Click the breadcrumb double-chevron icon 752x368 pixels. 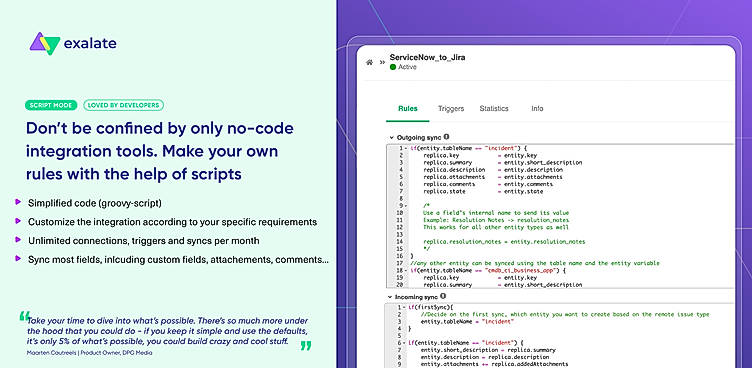[382, 62]
